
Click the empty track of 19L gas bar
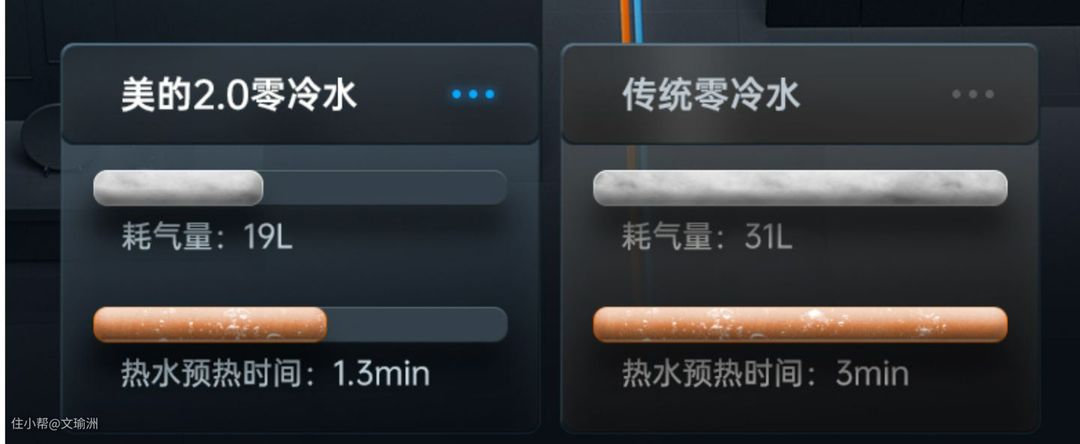(385, 188)
